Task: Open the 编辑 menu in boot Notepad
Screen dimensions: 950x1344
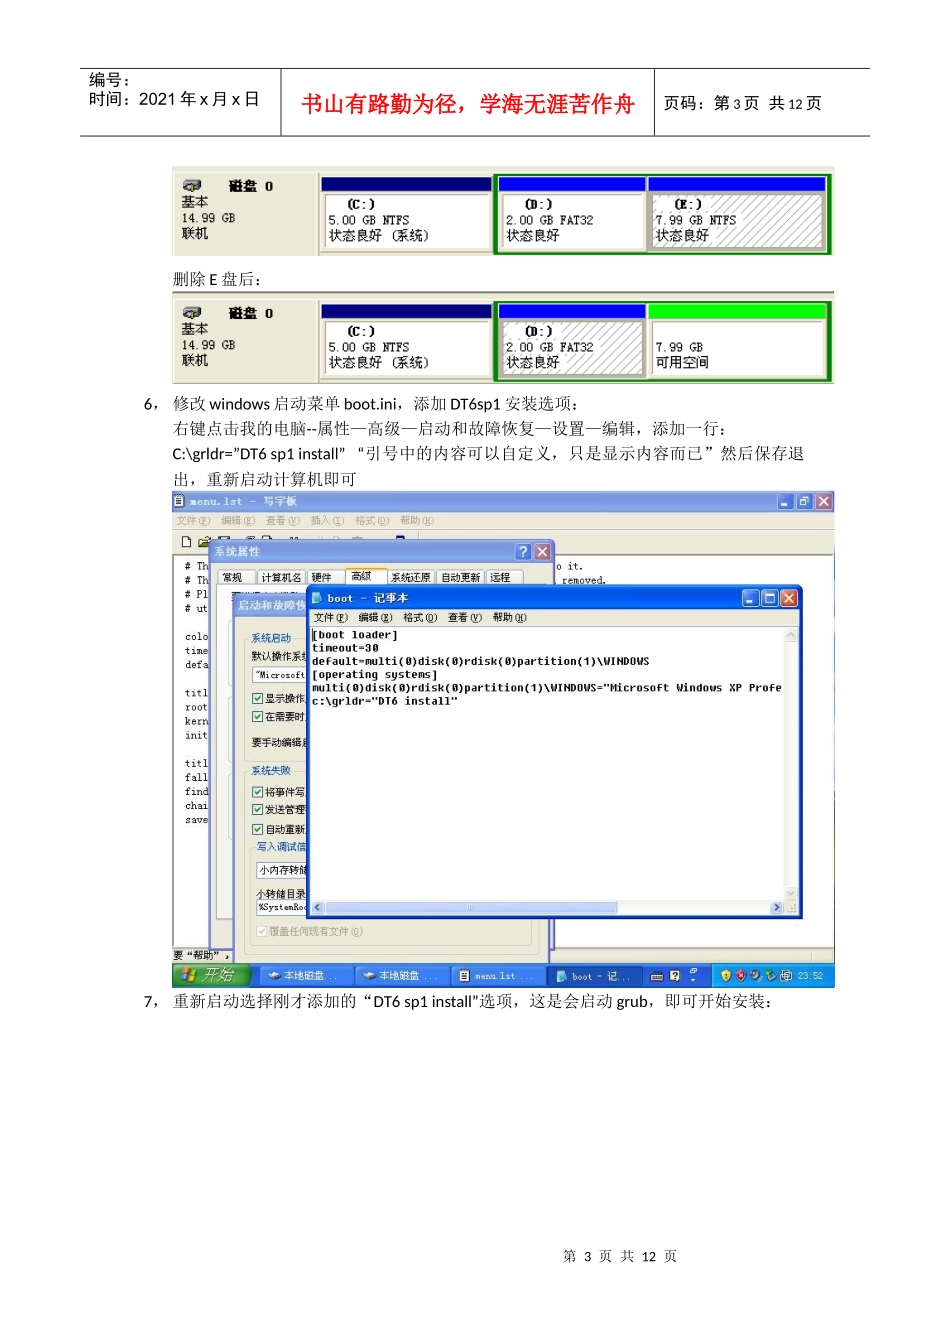Action: coord(375,618)
